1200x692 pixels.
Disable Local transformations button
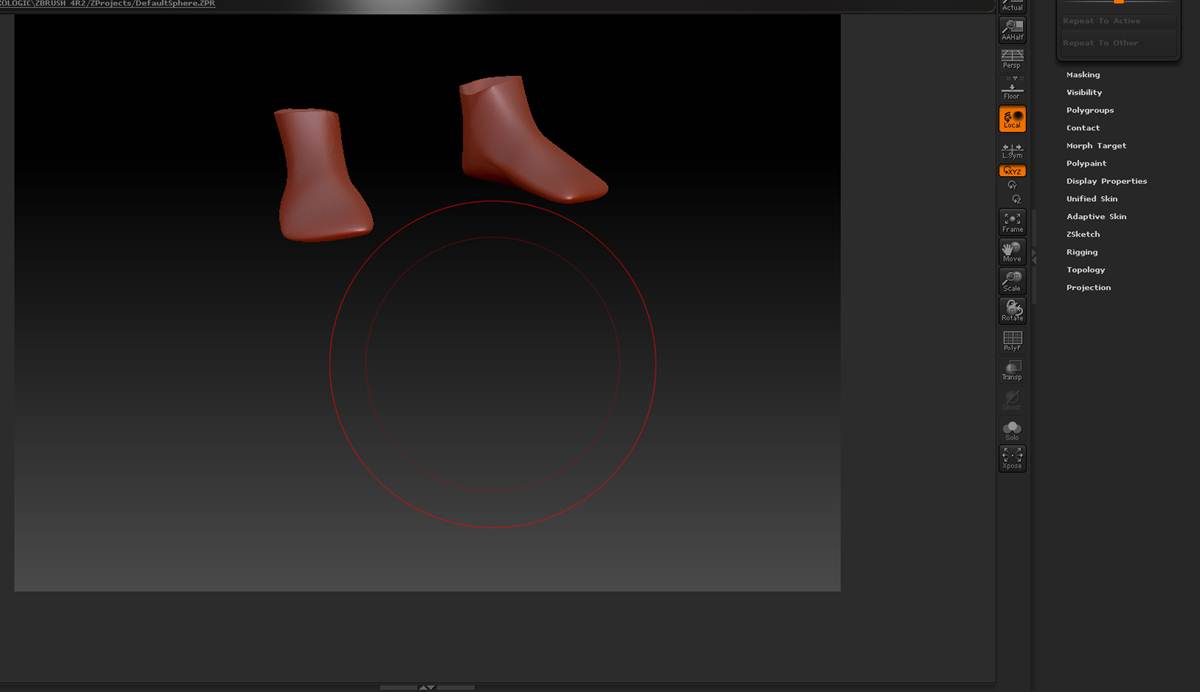click(x=1012, y=119)
